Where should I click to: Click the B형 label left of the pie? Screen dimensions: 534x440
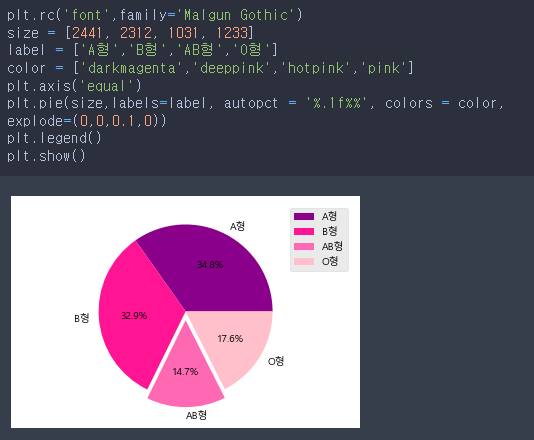tap(82, 318)
